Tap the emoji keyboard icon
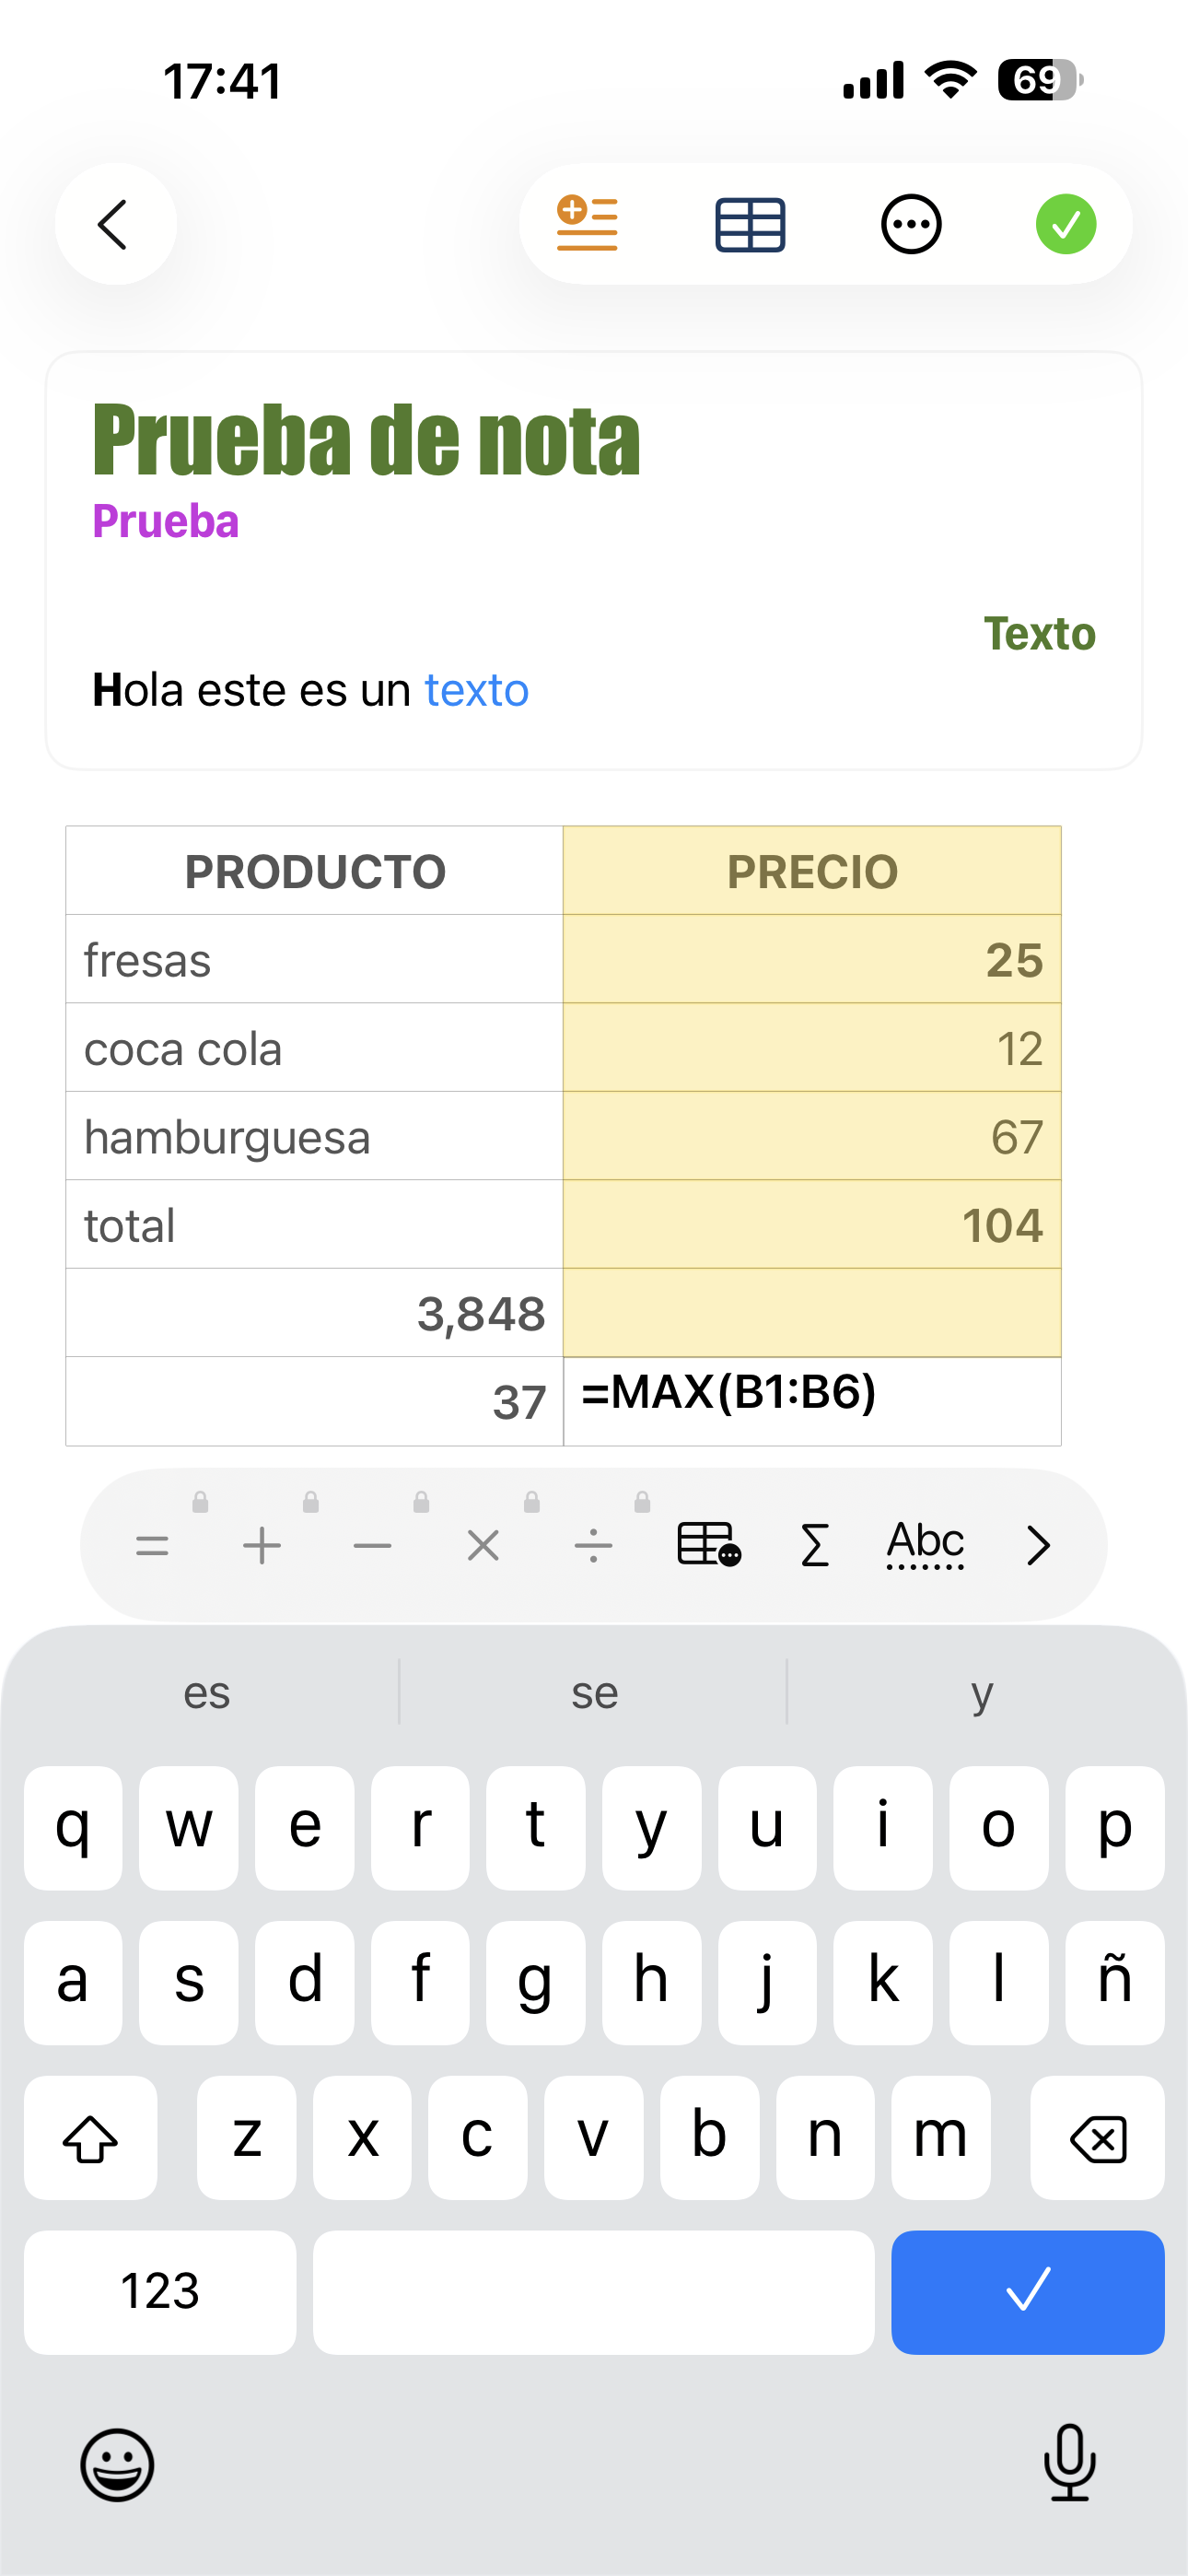This screenshot has width=1188, height=2576. (117, 2465)
